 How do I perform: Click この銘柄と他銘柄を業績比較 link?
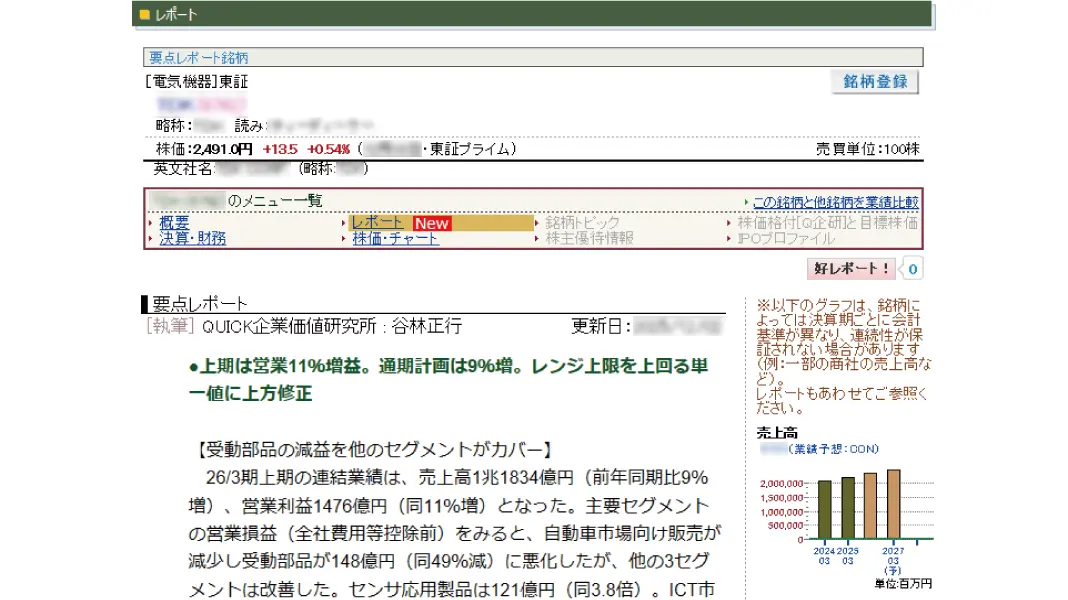pos(836,202)
